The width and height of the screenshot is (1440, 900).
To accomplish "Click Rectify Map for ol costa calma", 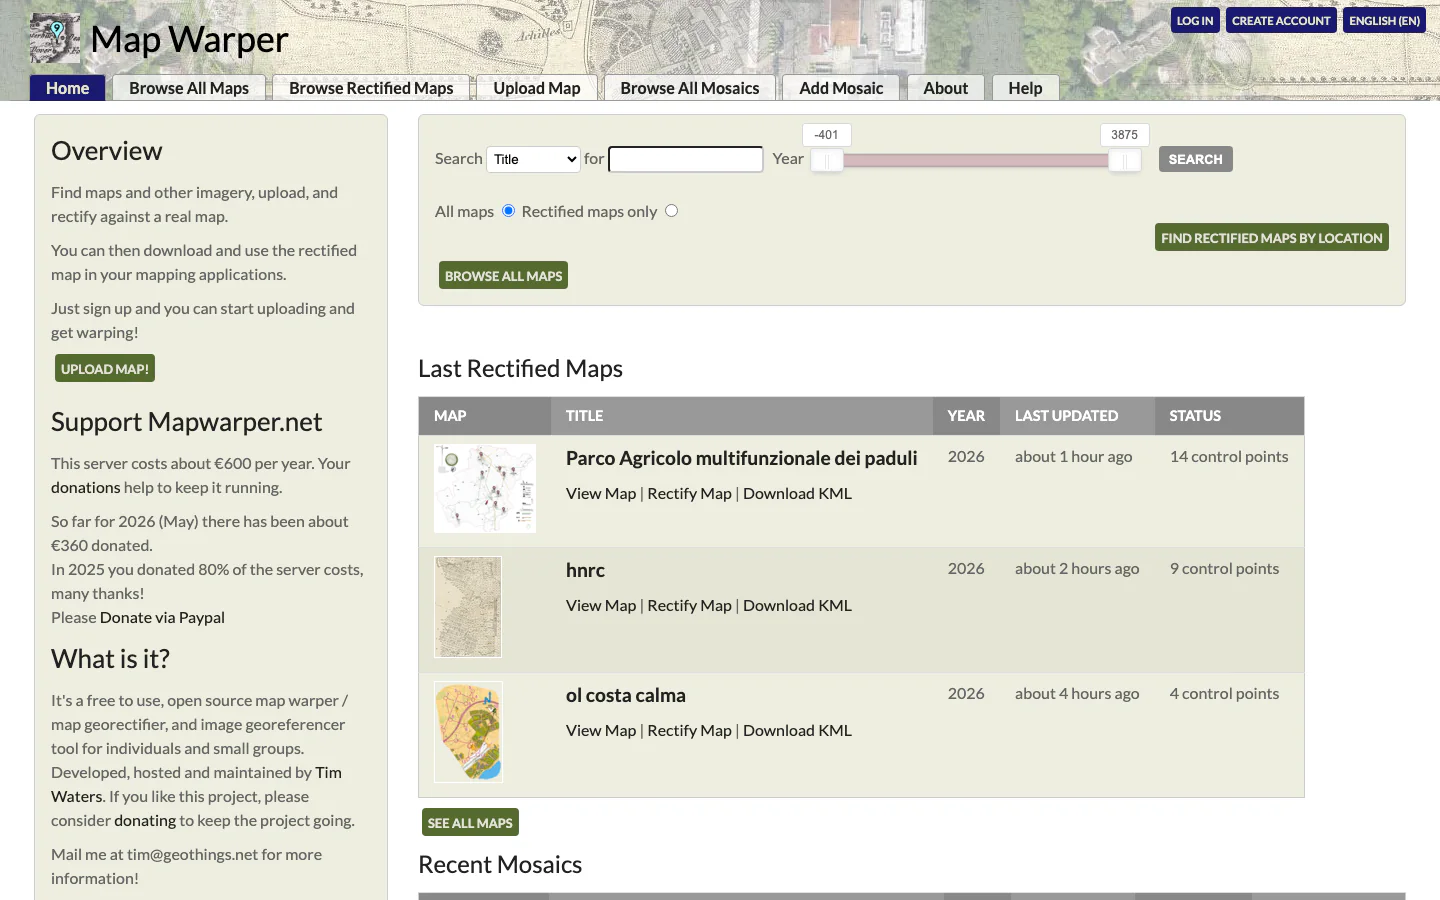I will coord(689,730).
